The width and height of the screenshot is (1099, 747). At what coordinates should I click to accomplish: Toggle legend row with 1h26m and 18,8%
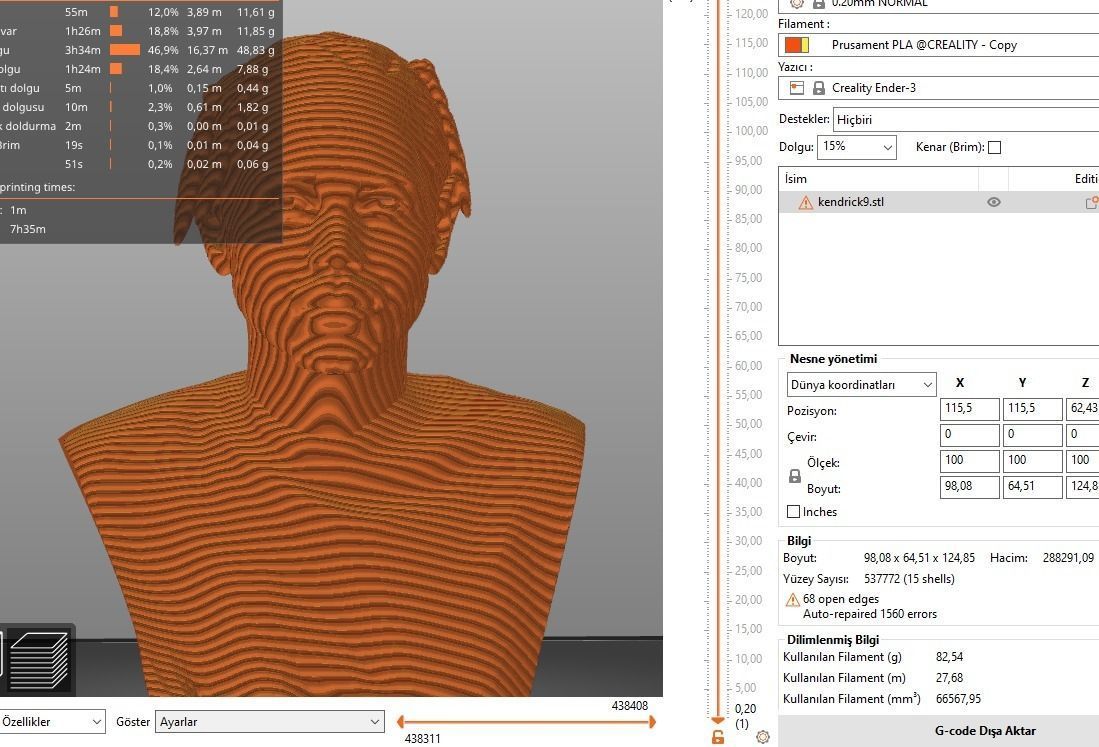click(139, 32)
